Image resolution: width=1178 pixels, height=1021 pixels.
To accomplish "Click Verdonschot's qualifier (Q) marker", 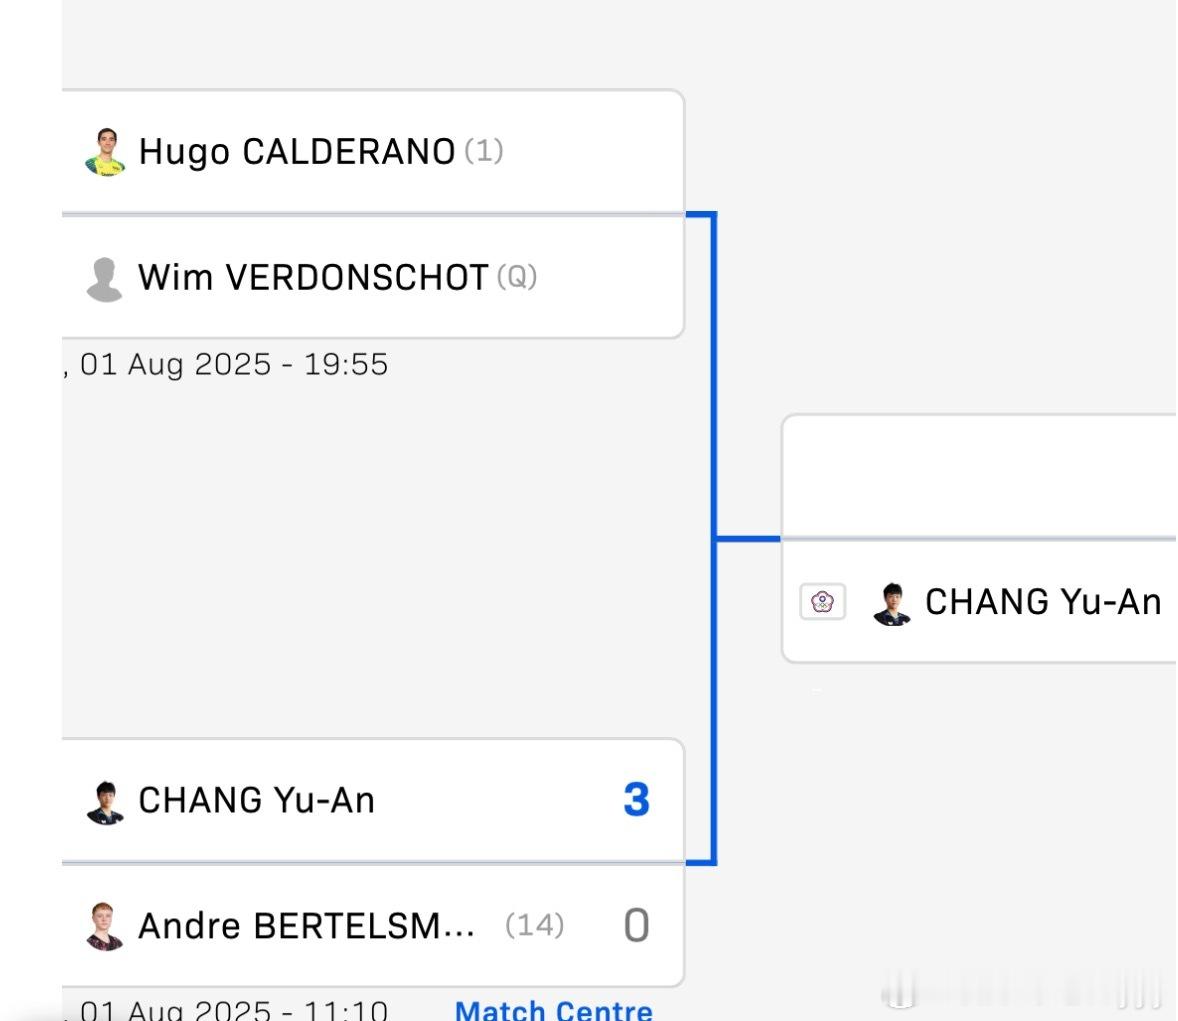I will pos(517,277).
